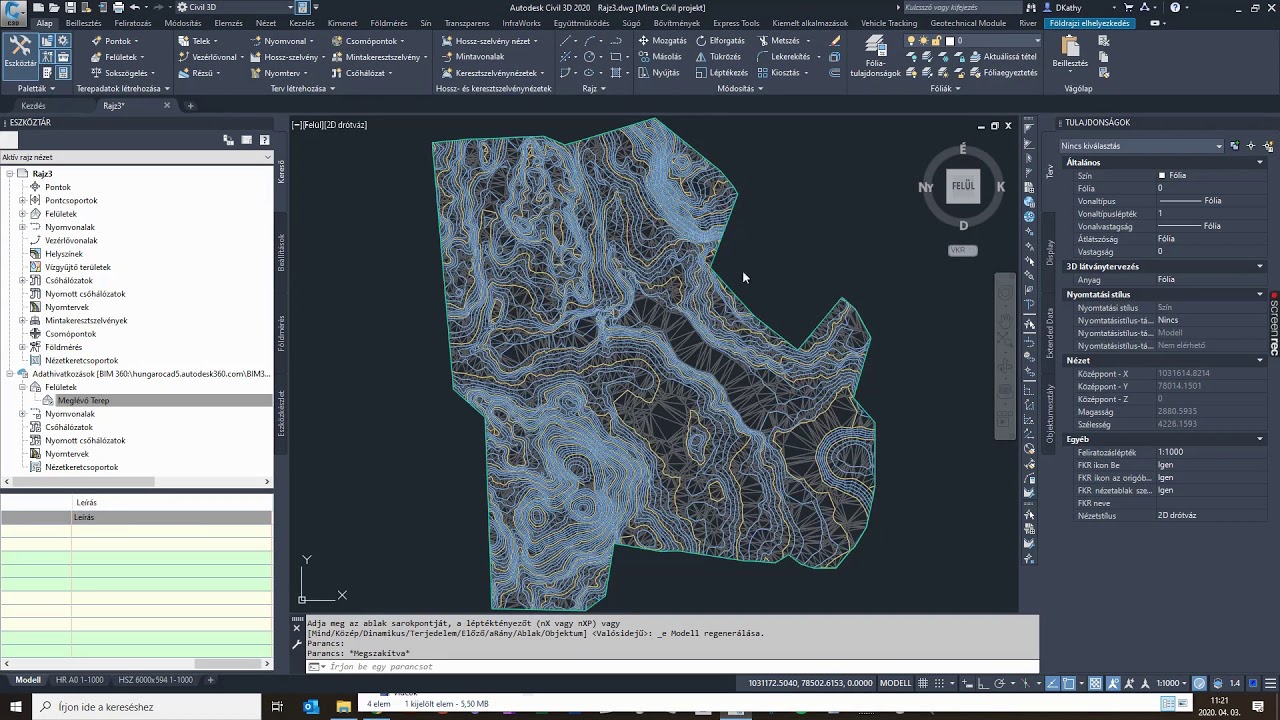
Task: Switch to the Beillesztés ribbon tab
Action: point(83,23)
